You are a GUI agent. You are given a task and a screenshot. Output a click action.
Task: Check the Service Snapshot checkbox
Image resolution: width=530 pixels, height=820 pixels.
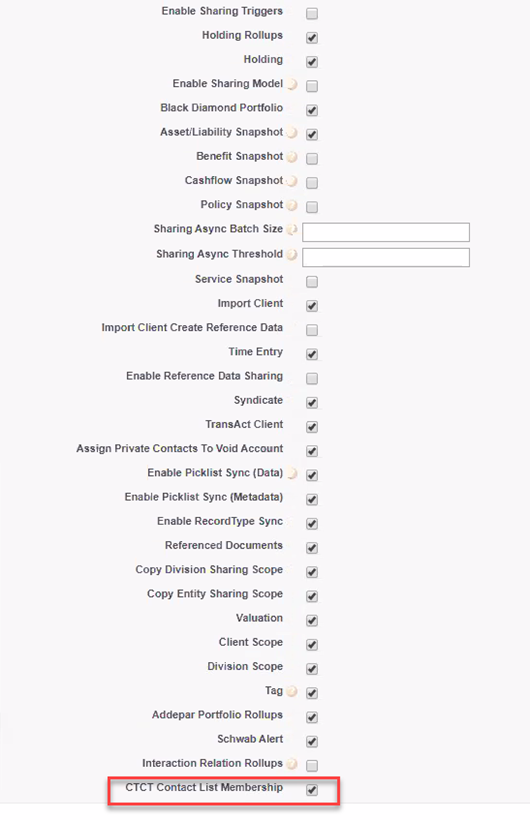312,282
